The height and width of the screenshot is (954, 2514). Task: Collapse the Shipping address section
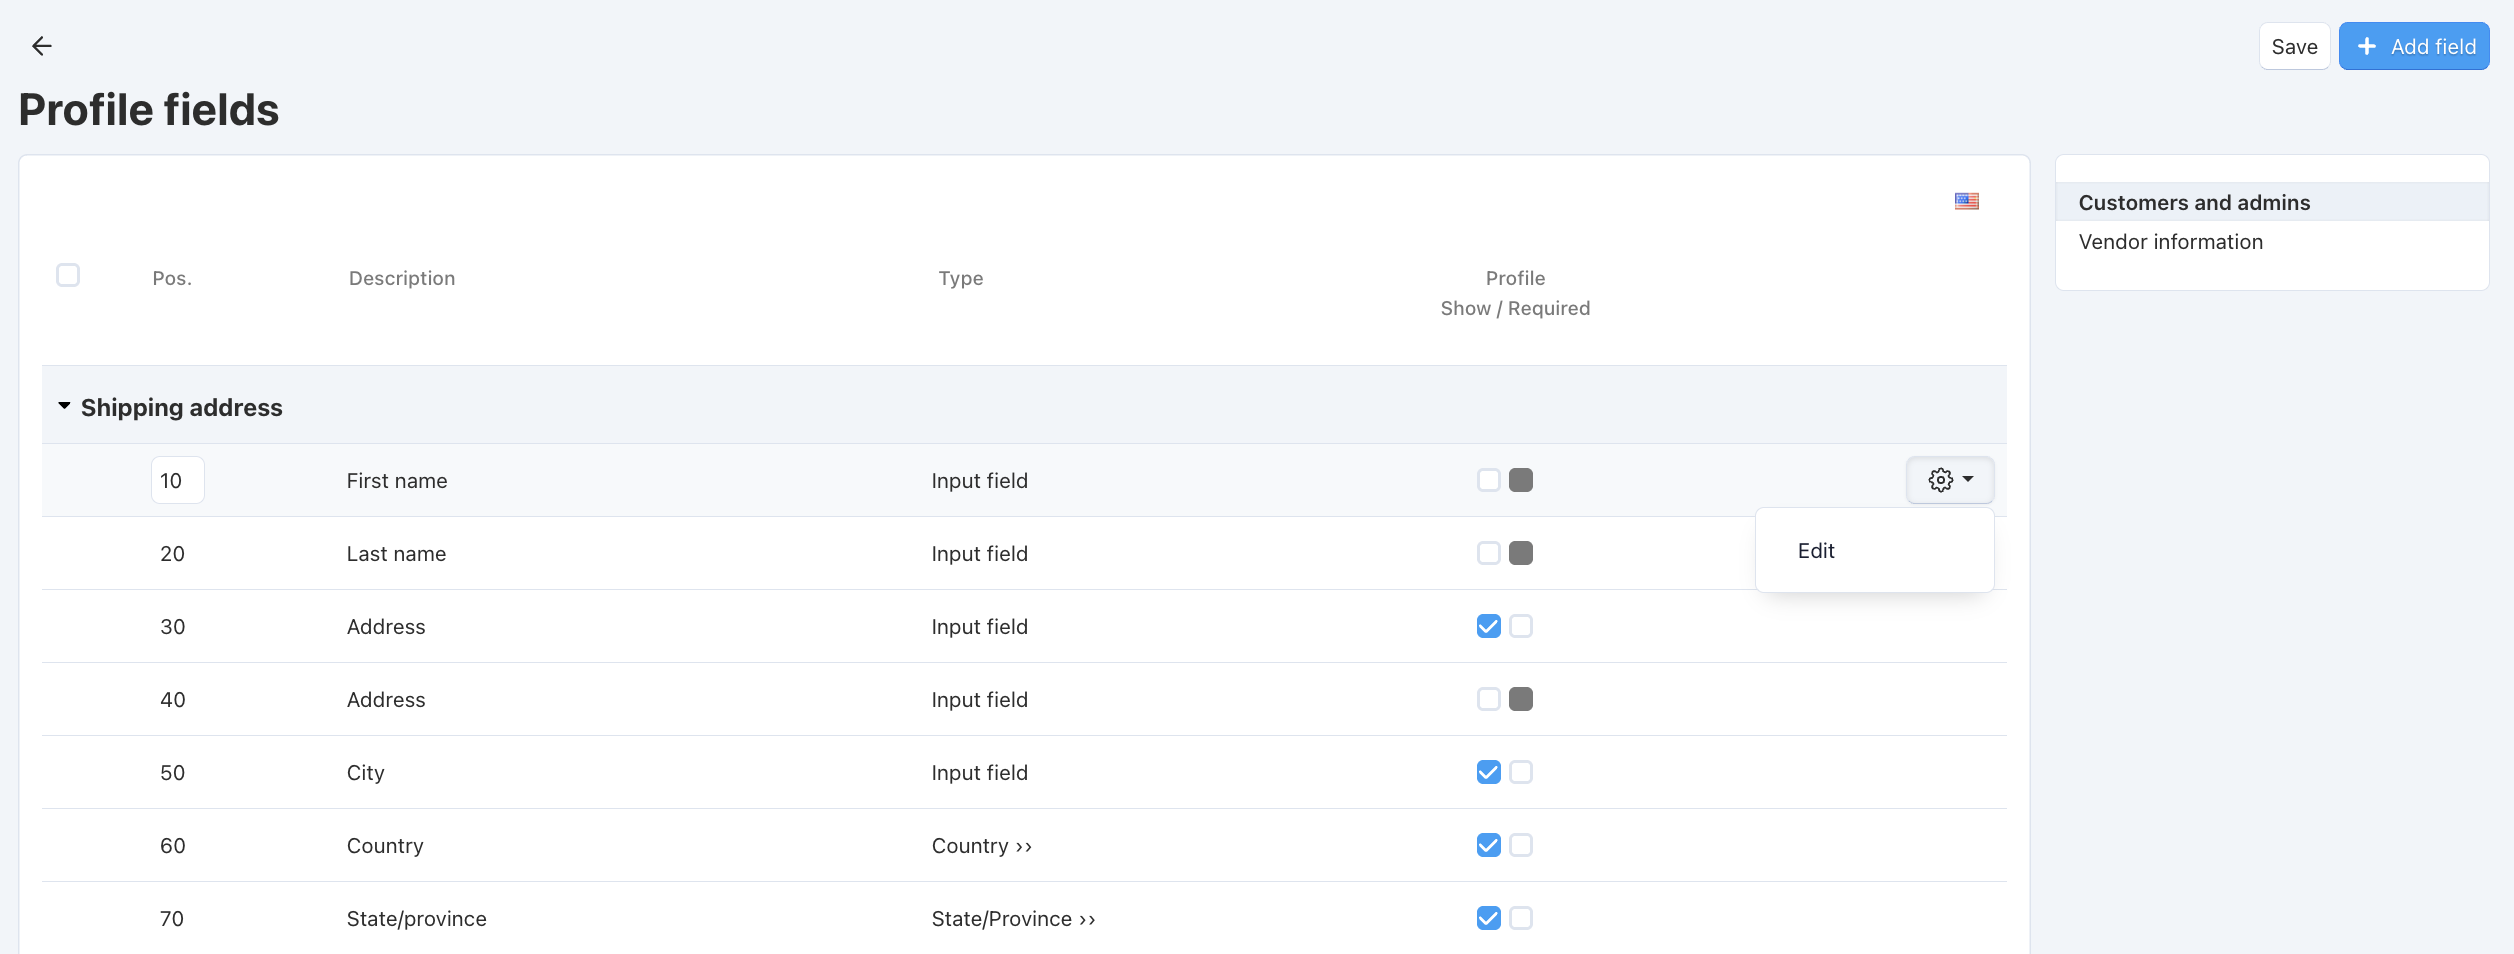pyautogui.click(x=64, y=406)
